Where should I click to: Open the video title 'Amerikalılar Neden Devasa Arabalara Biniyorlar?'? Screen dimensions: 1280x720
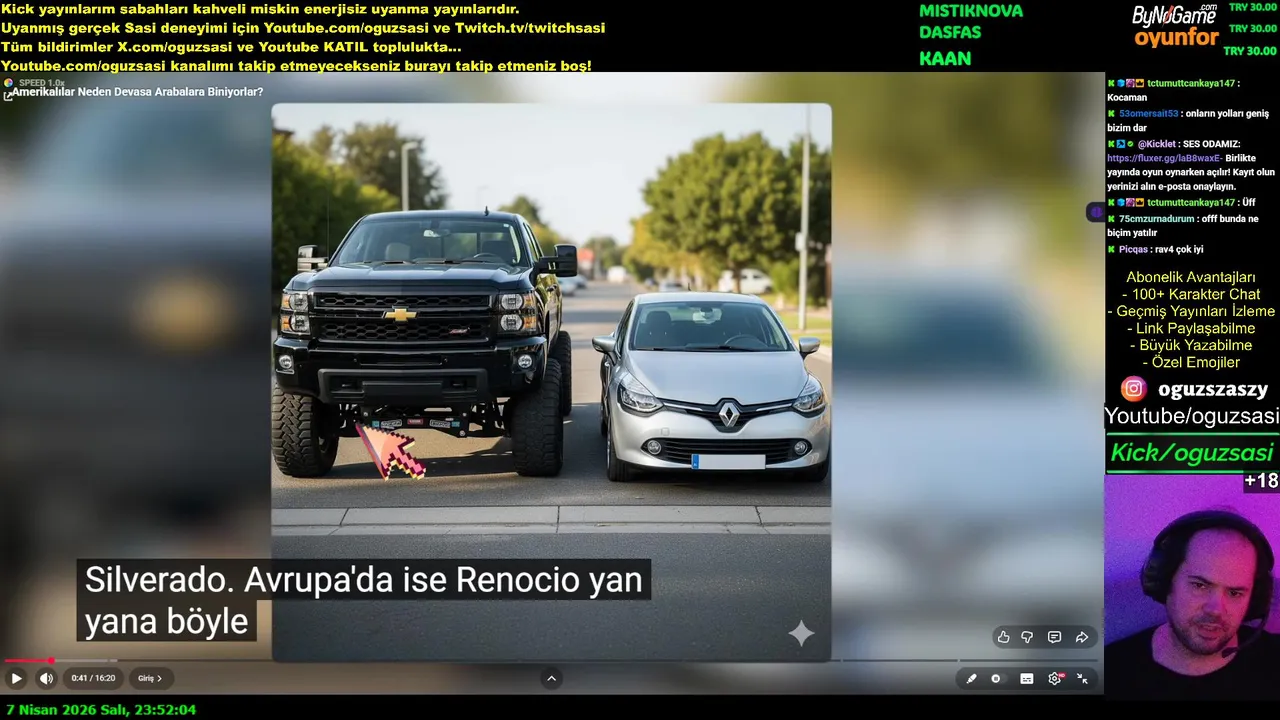click(138, 92)
